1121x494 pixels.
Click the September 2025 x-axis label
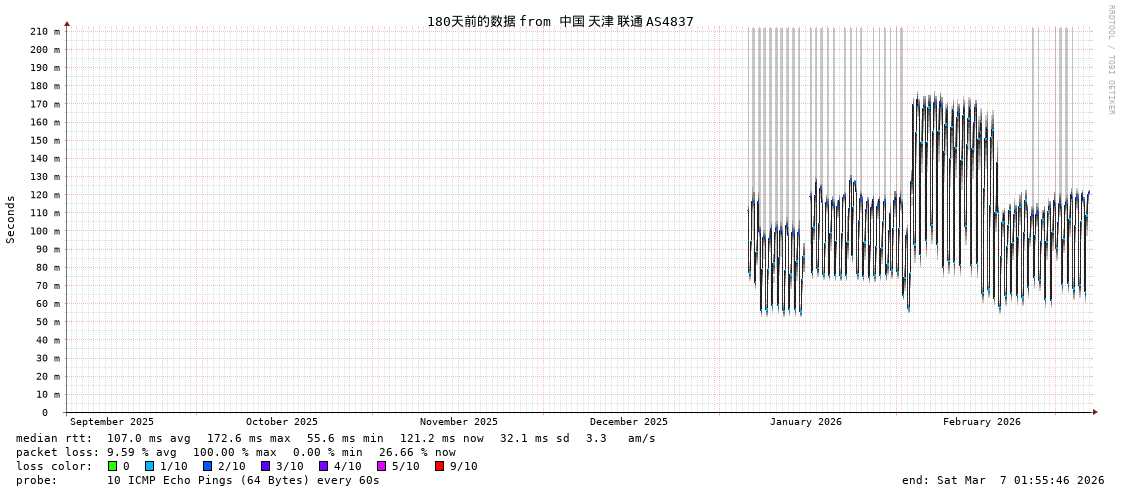pos(112,422)
